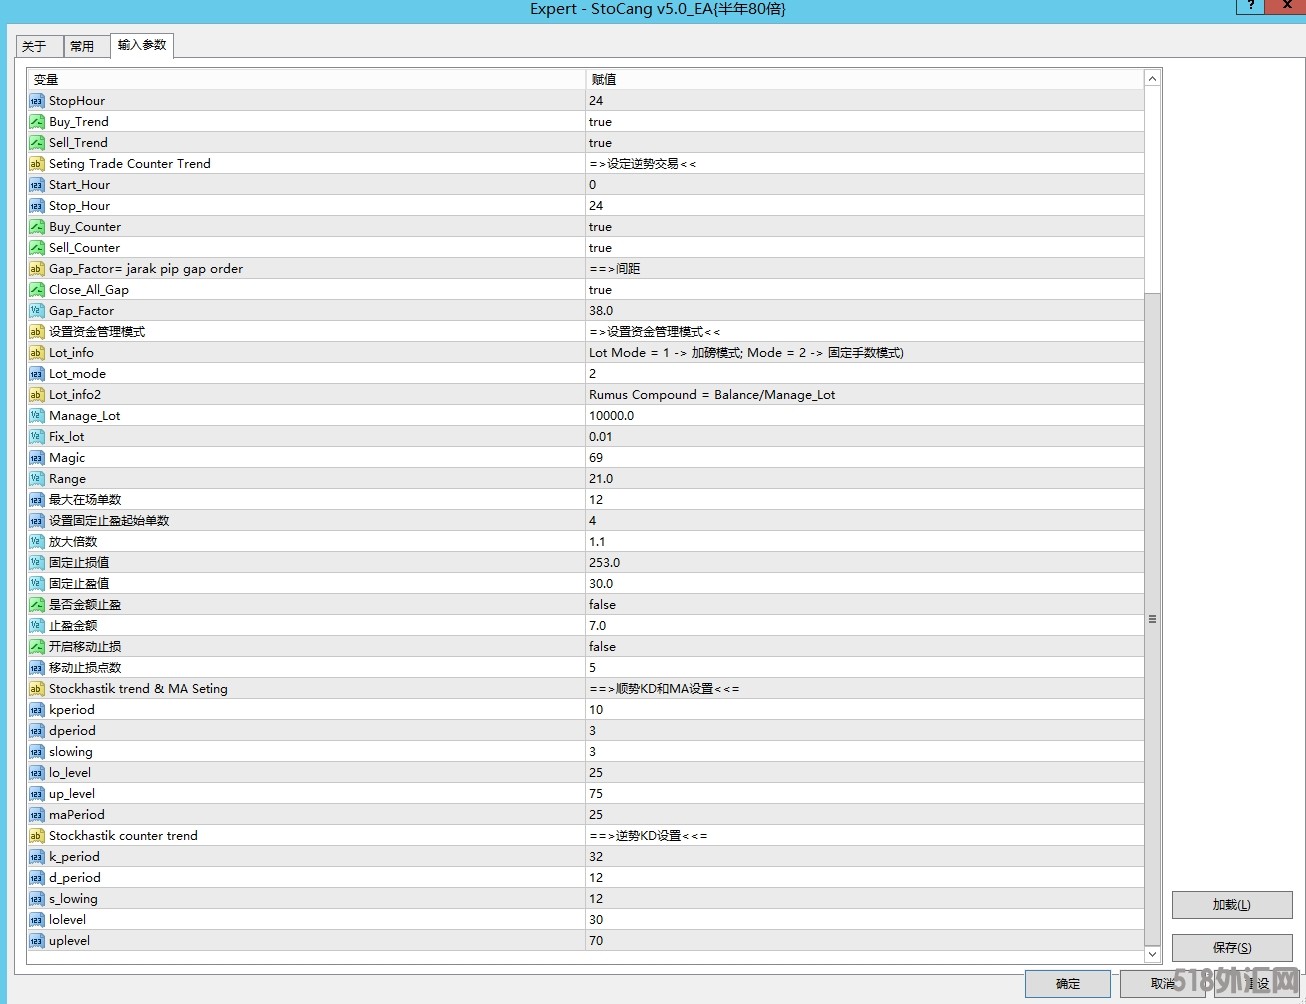
Task: Select the Fix_lot value 0.01
Action: coord(865,437)
